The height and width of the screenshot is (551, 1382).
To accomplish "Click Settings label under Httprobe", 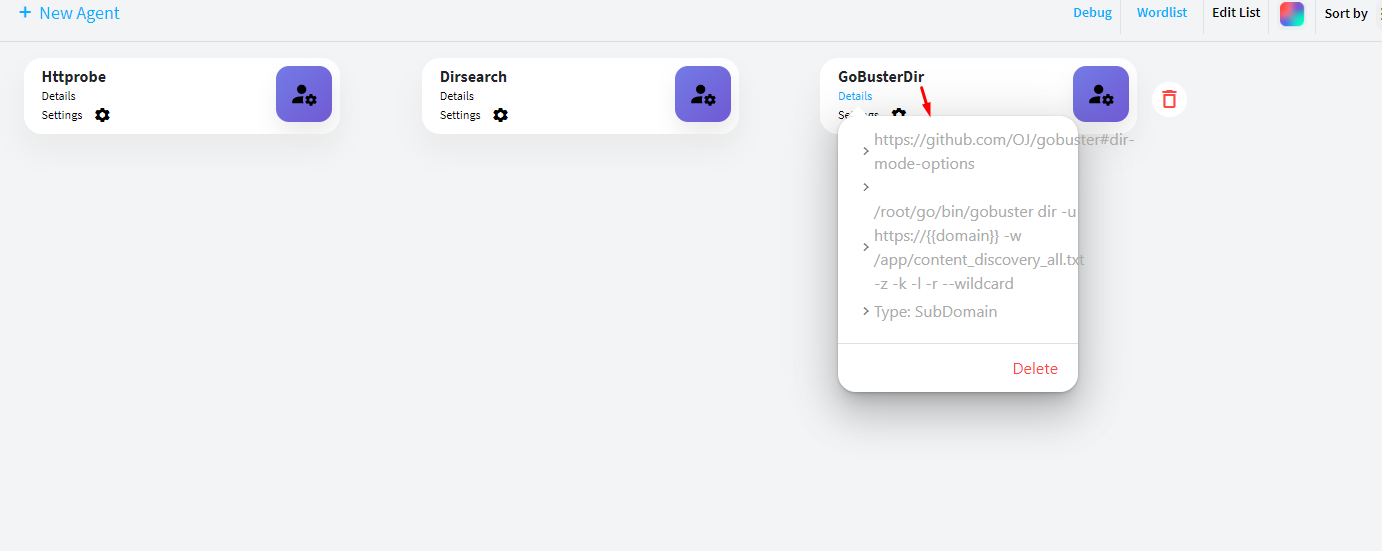I will (62, 115).
